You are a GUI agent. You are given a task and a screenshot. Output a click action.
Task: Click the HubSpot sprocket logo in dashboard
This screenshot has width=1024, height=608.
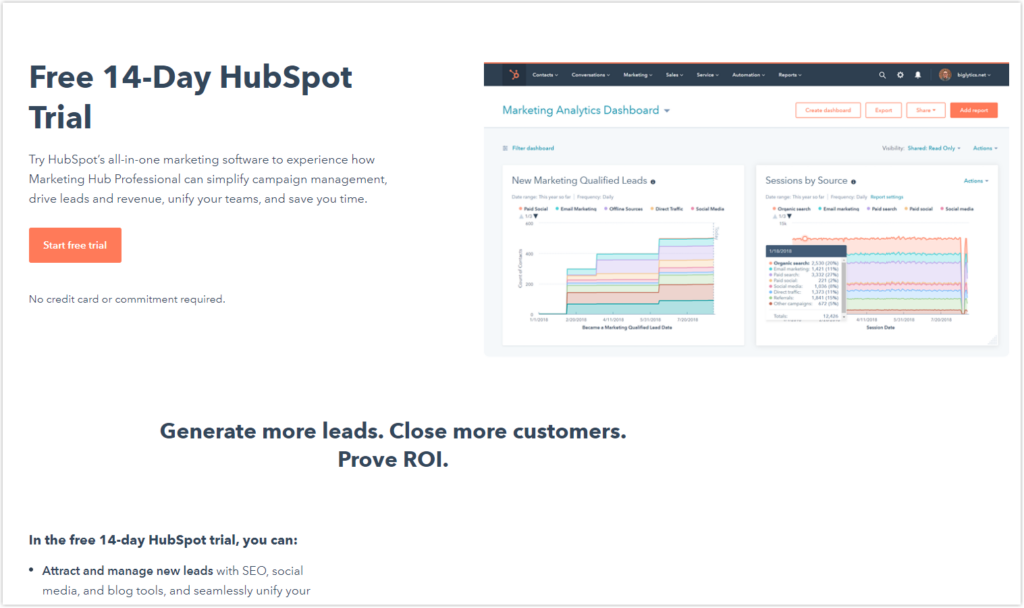pos(514,74)
